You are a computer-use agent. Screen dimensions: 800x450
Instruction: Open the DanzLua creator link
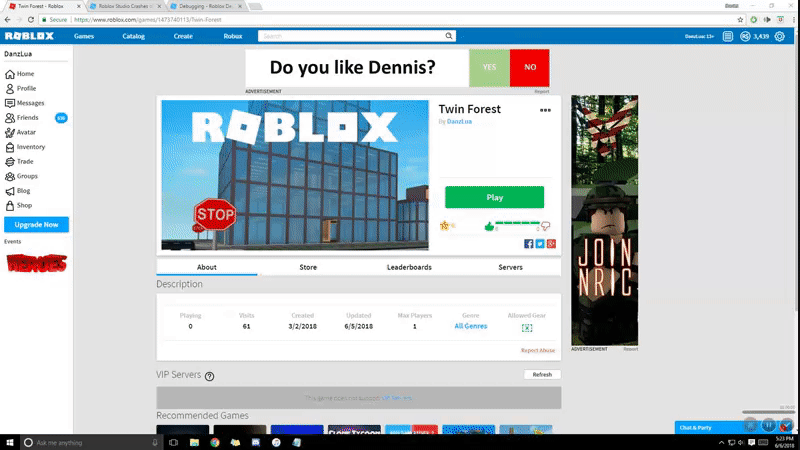459,121
